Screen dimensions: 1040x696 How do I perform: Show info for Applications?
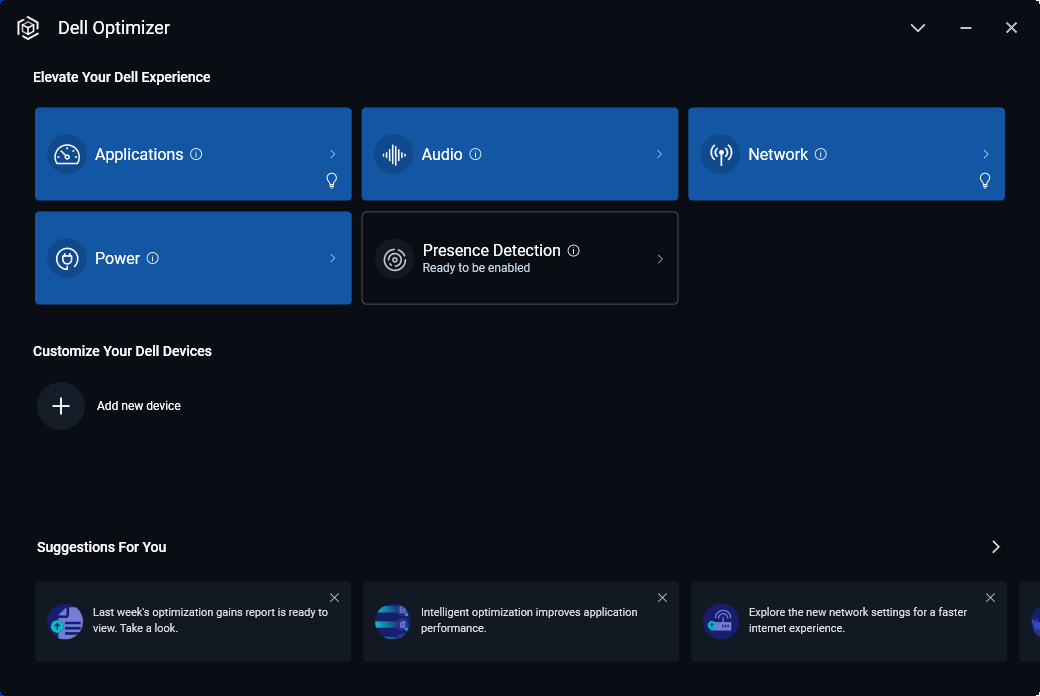pyautogui.click(x=196, y=154)
